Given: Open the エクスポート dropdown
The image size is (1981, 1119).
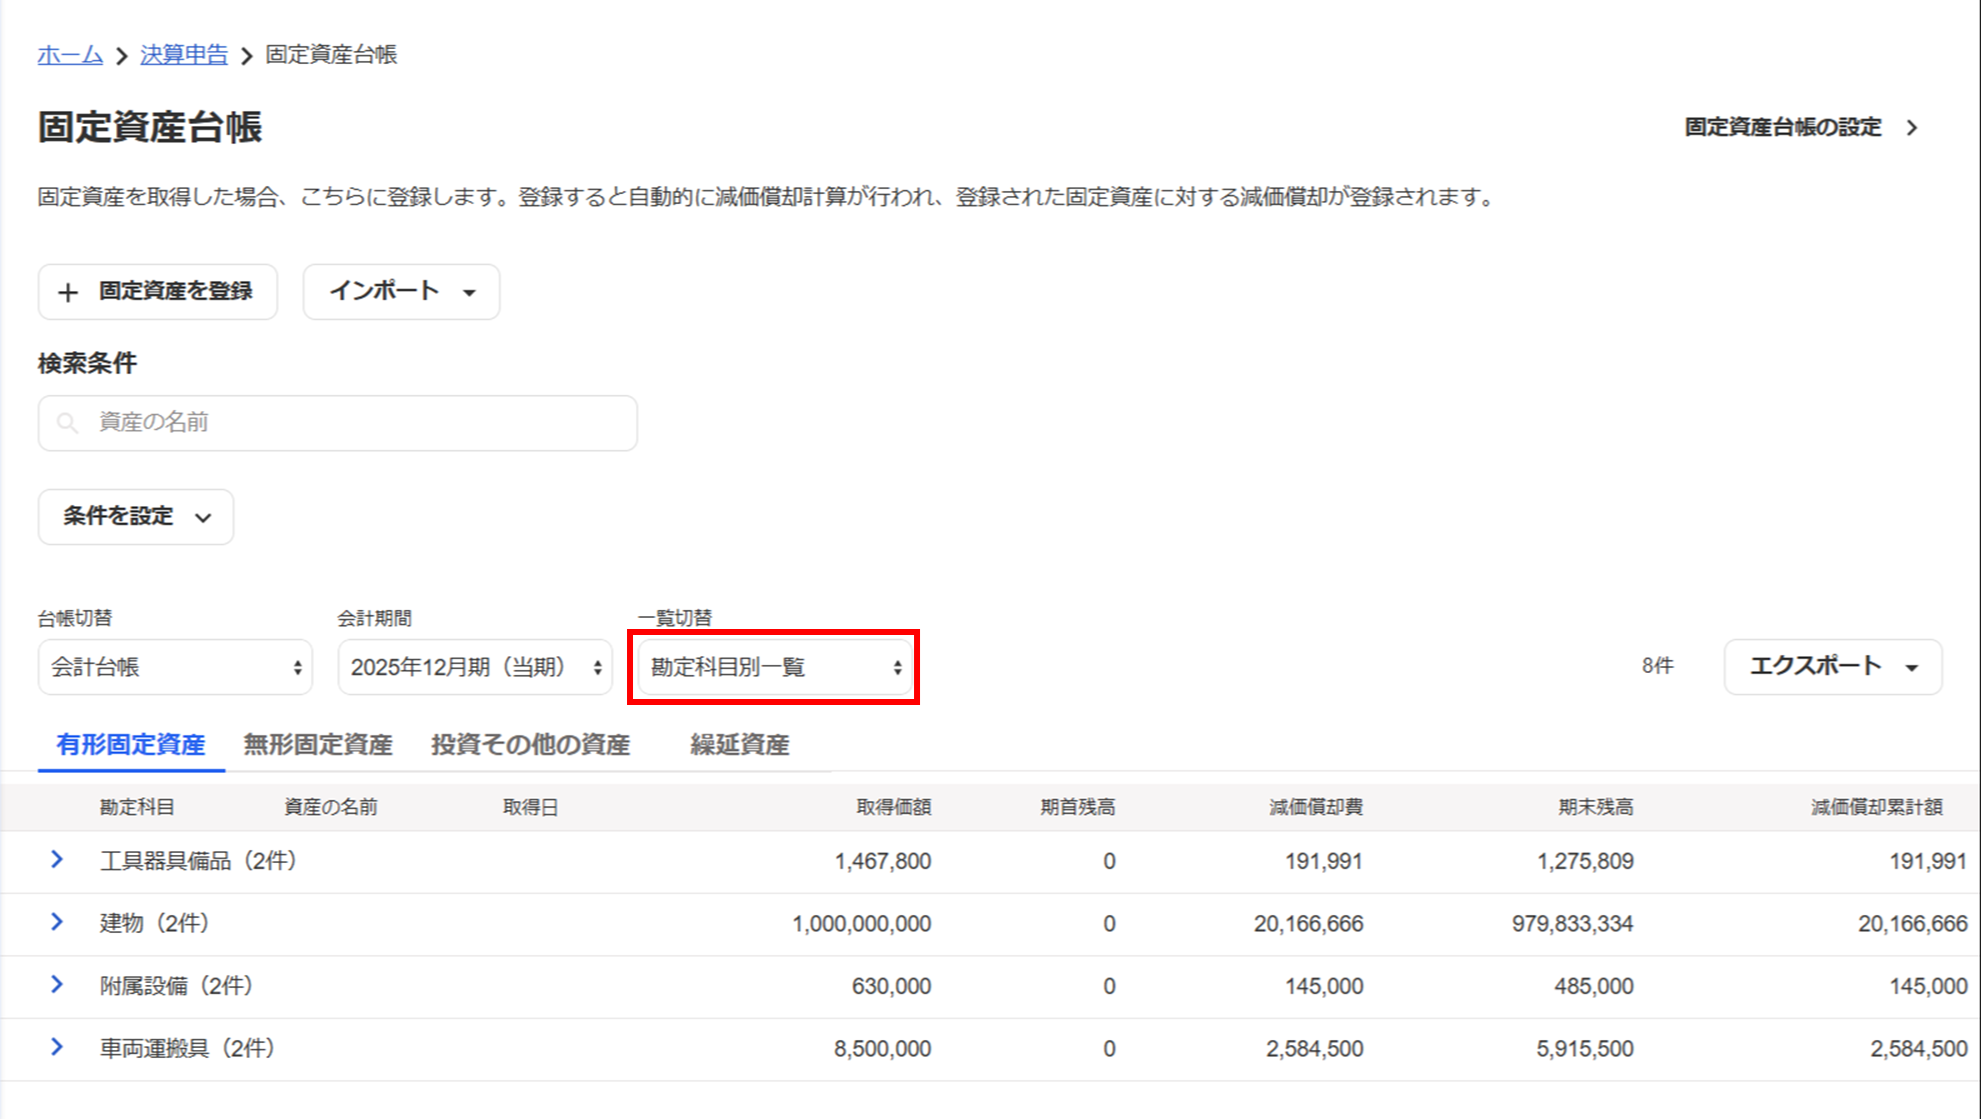Looking at the screenshot, I should 1832,667.
